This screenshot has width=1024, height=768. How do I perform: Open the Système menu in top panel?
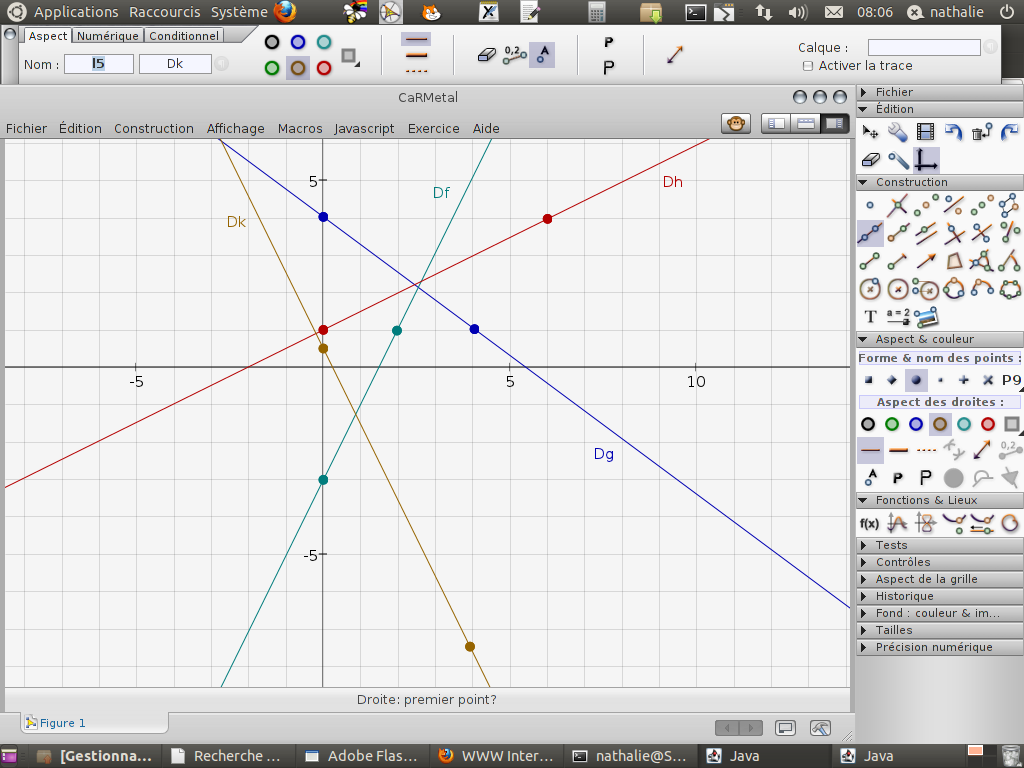click(x=239, y=12)
